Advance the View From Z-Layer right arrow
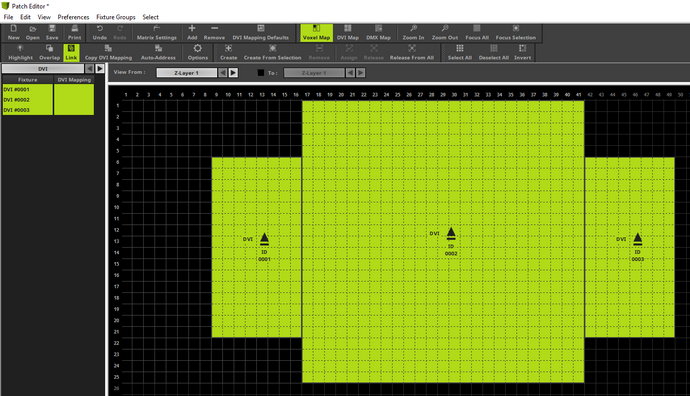Viewport: 690px width, 396px height. (x=233, y=73)
